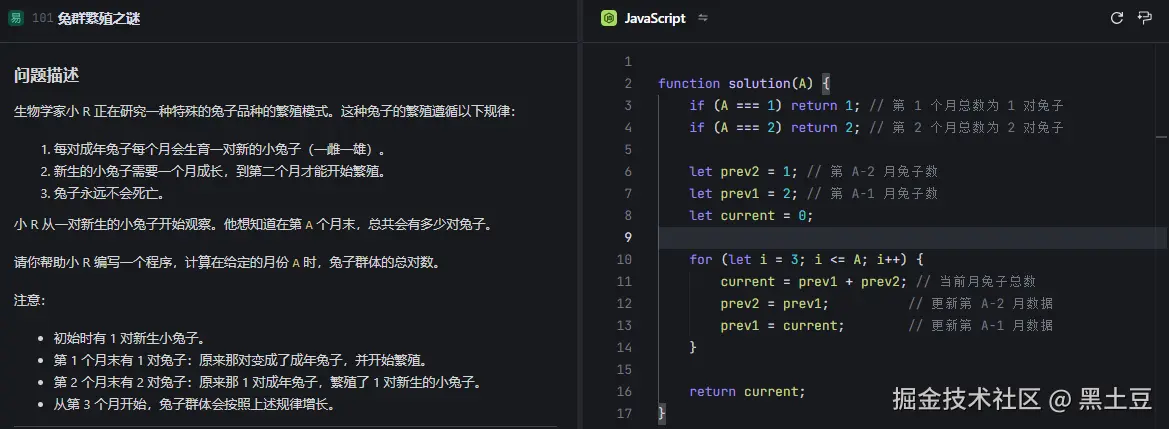This screenshot has width=1169, height=429.
Task: Place cursor in function solution(A) line
Action: point(744,84)
